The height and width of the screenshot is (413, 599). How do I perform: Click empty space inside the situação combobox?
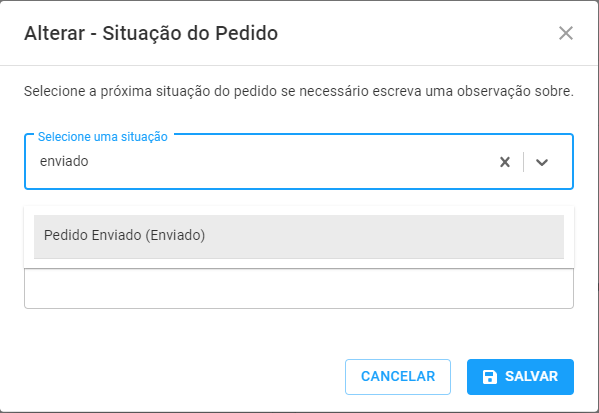(x=290, y=162)
